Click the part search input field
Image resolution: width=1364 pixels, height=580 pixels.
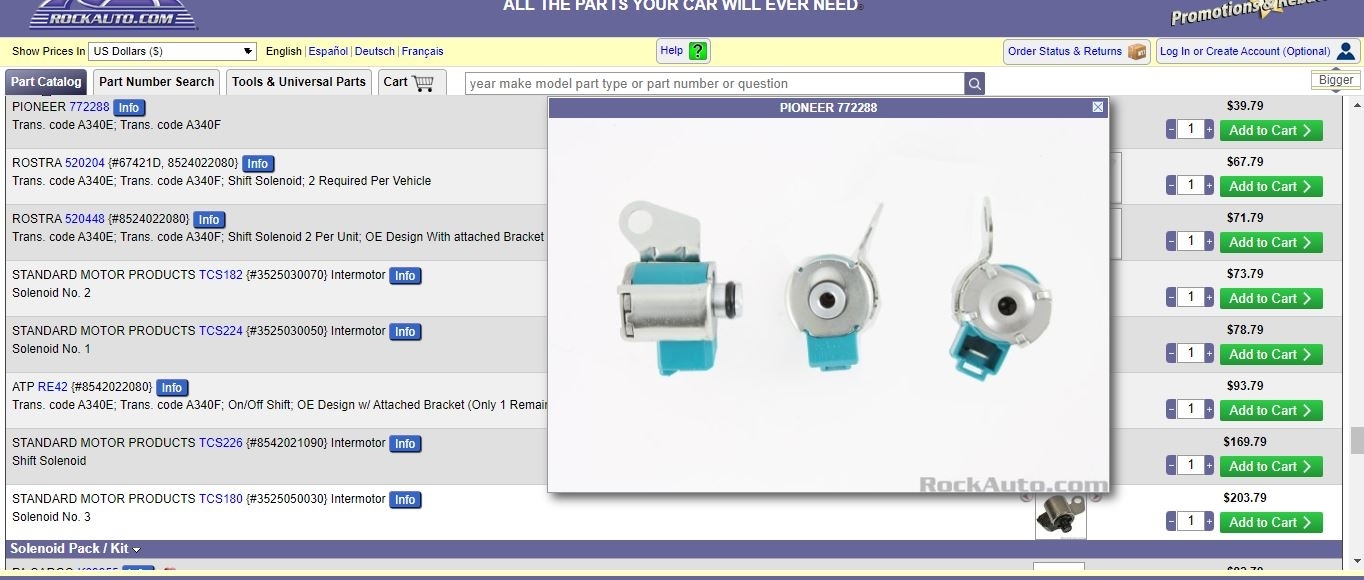click(x=715, y=84)
